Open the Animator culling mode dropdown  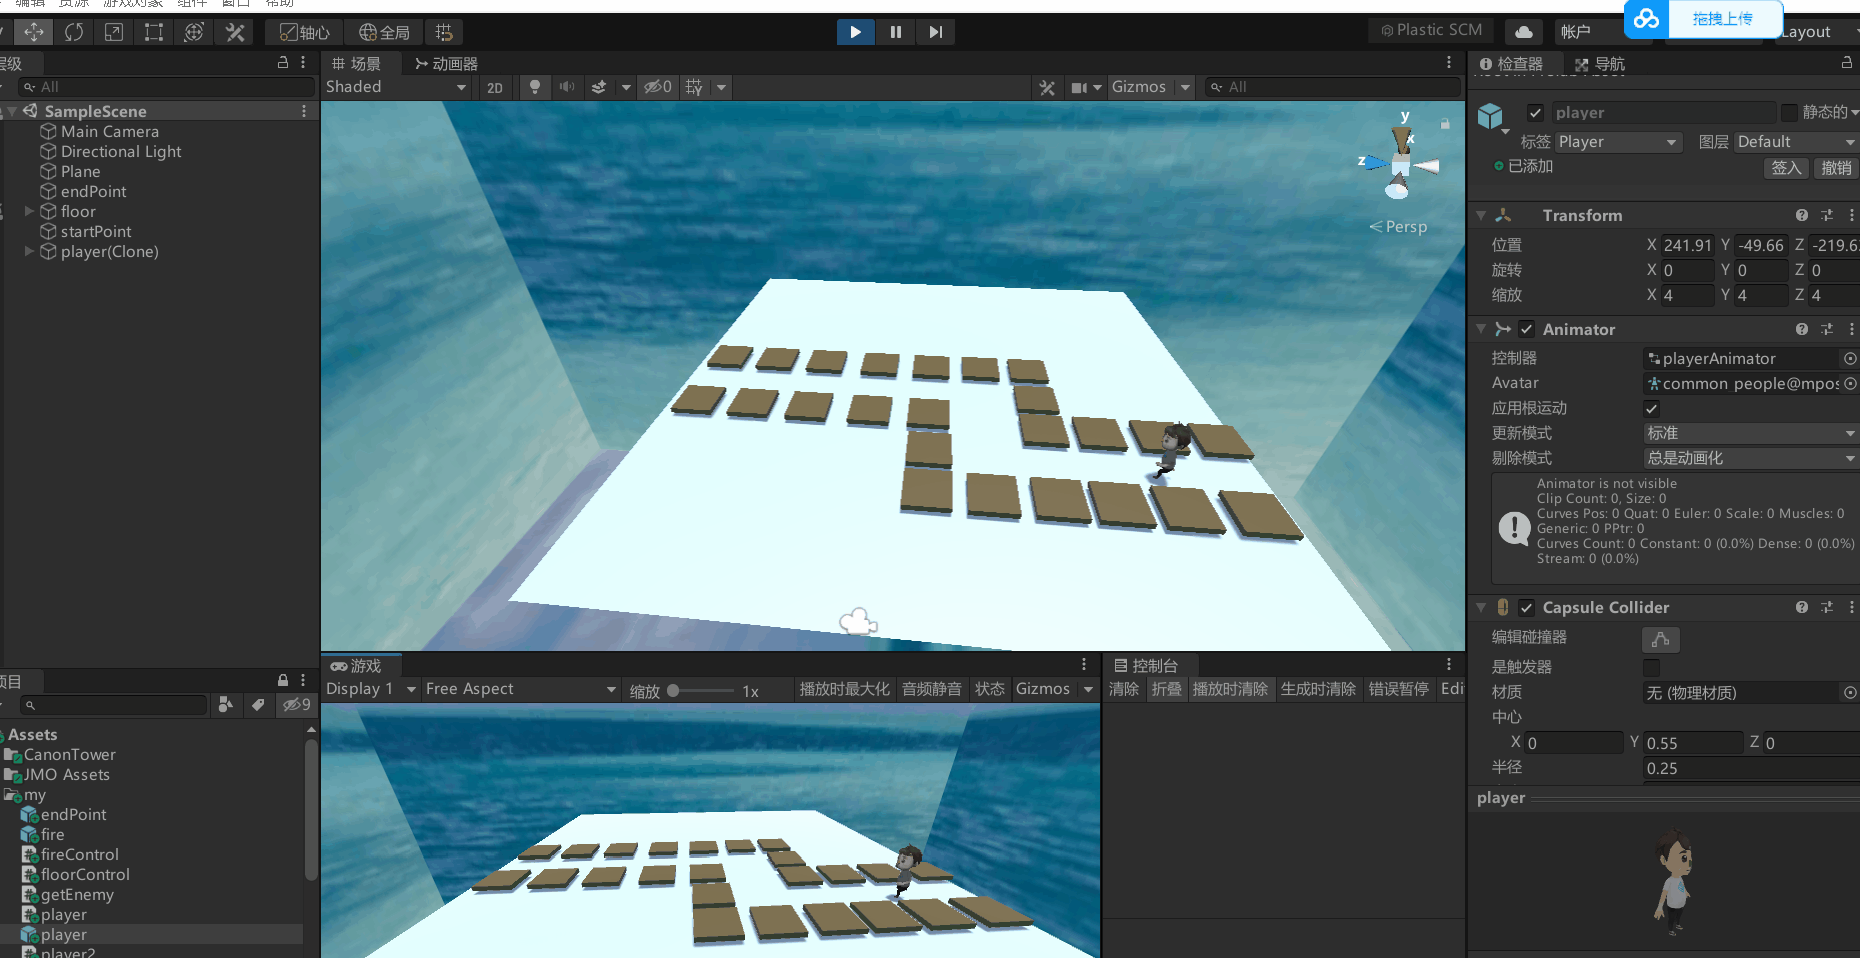click(x=1751, y=458)
